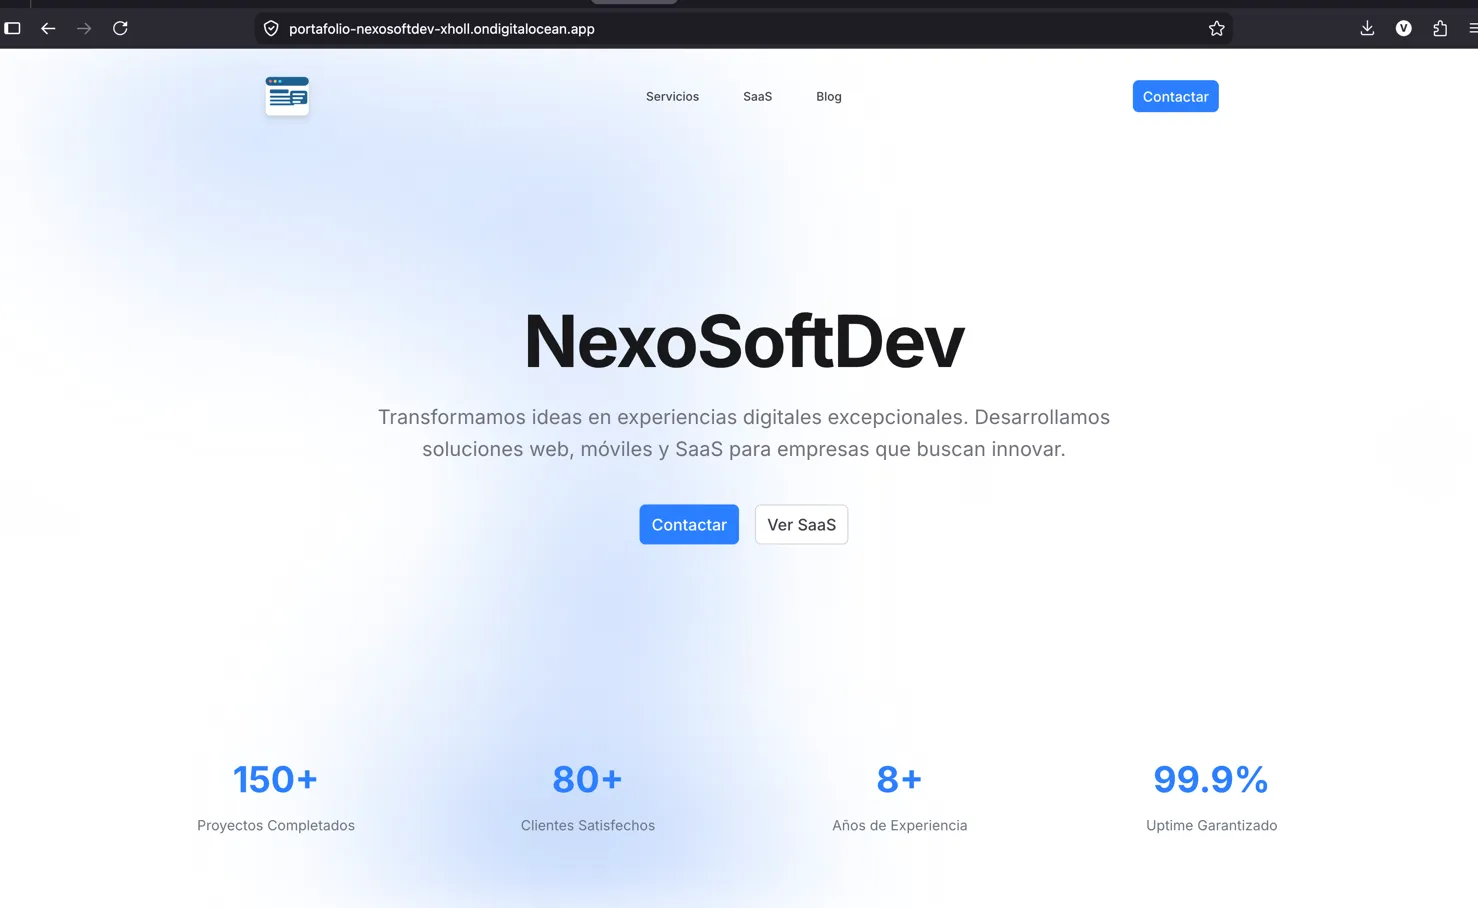Open the Blog navigation item
Image resolution: width=1478 pixels, height=908 pixels.
829,96
